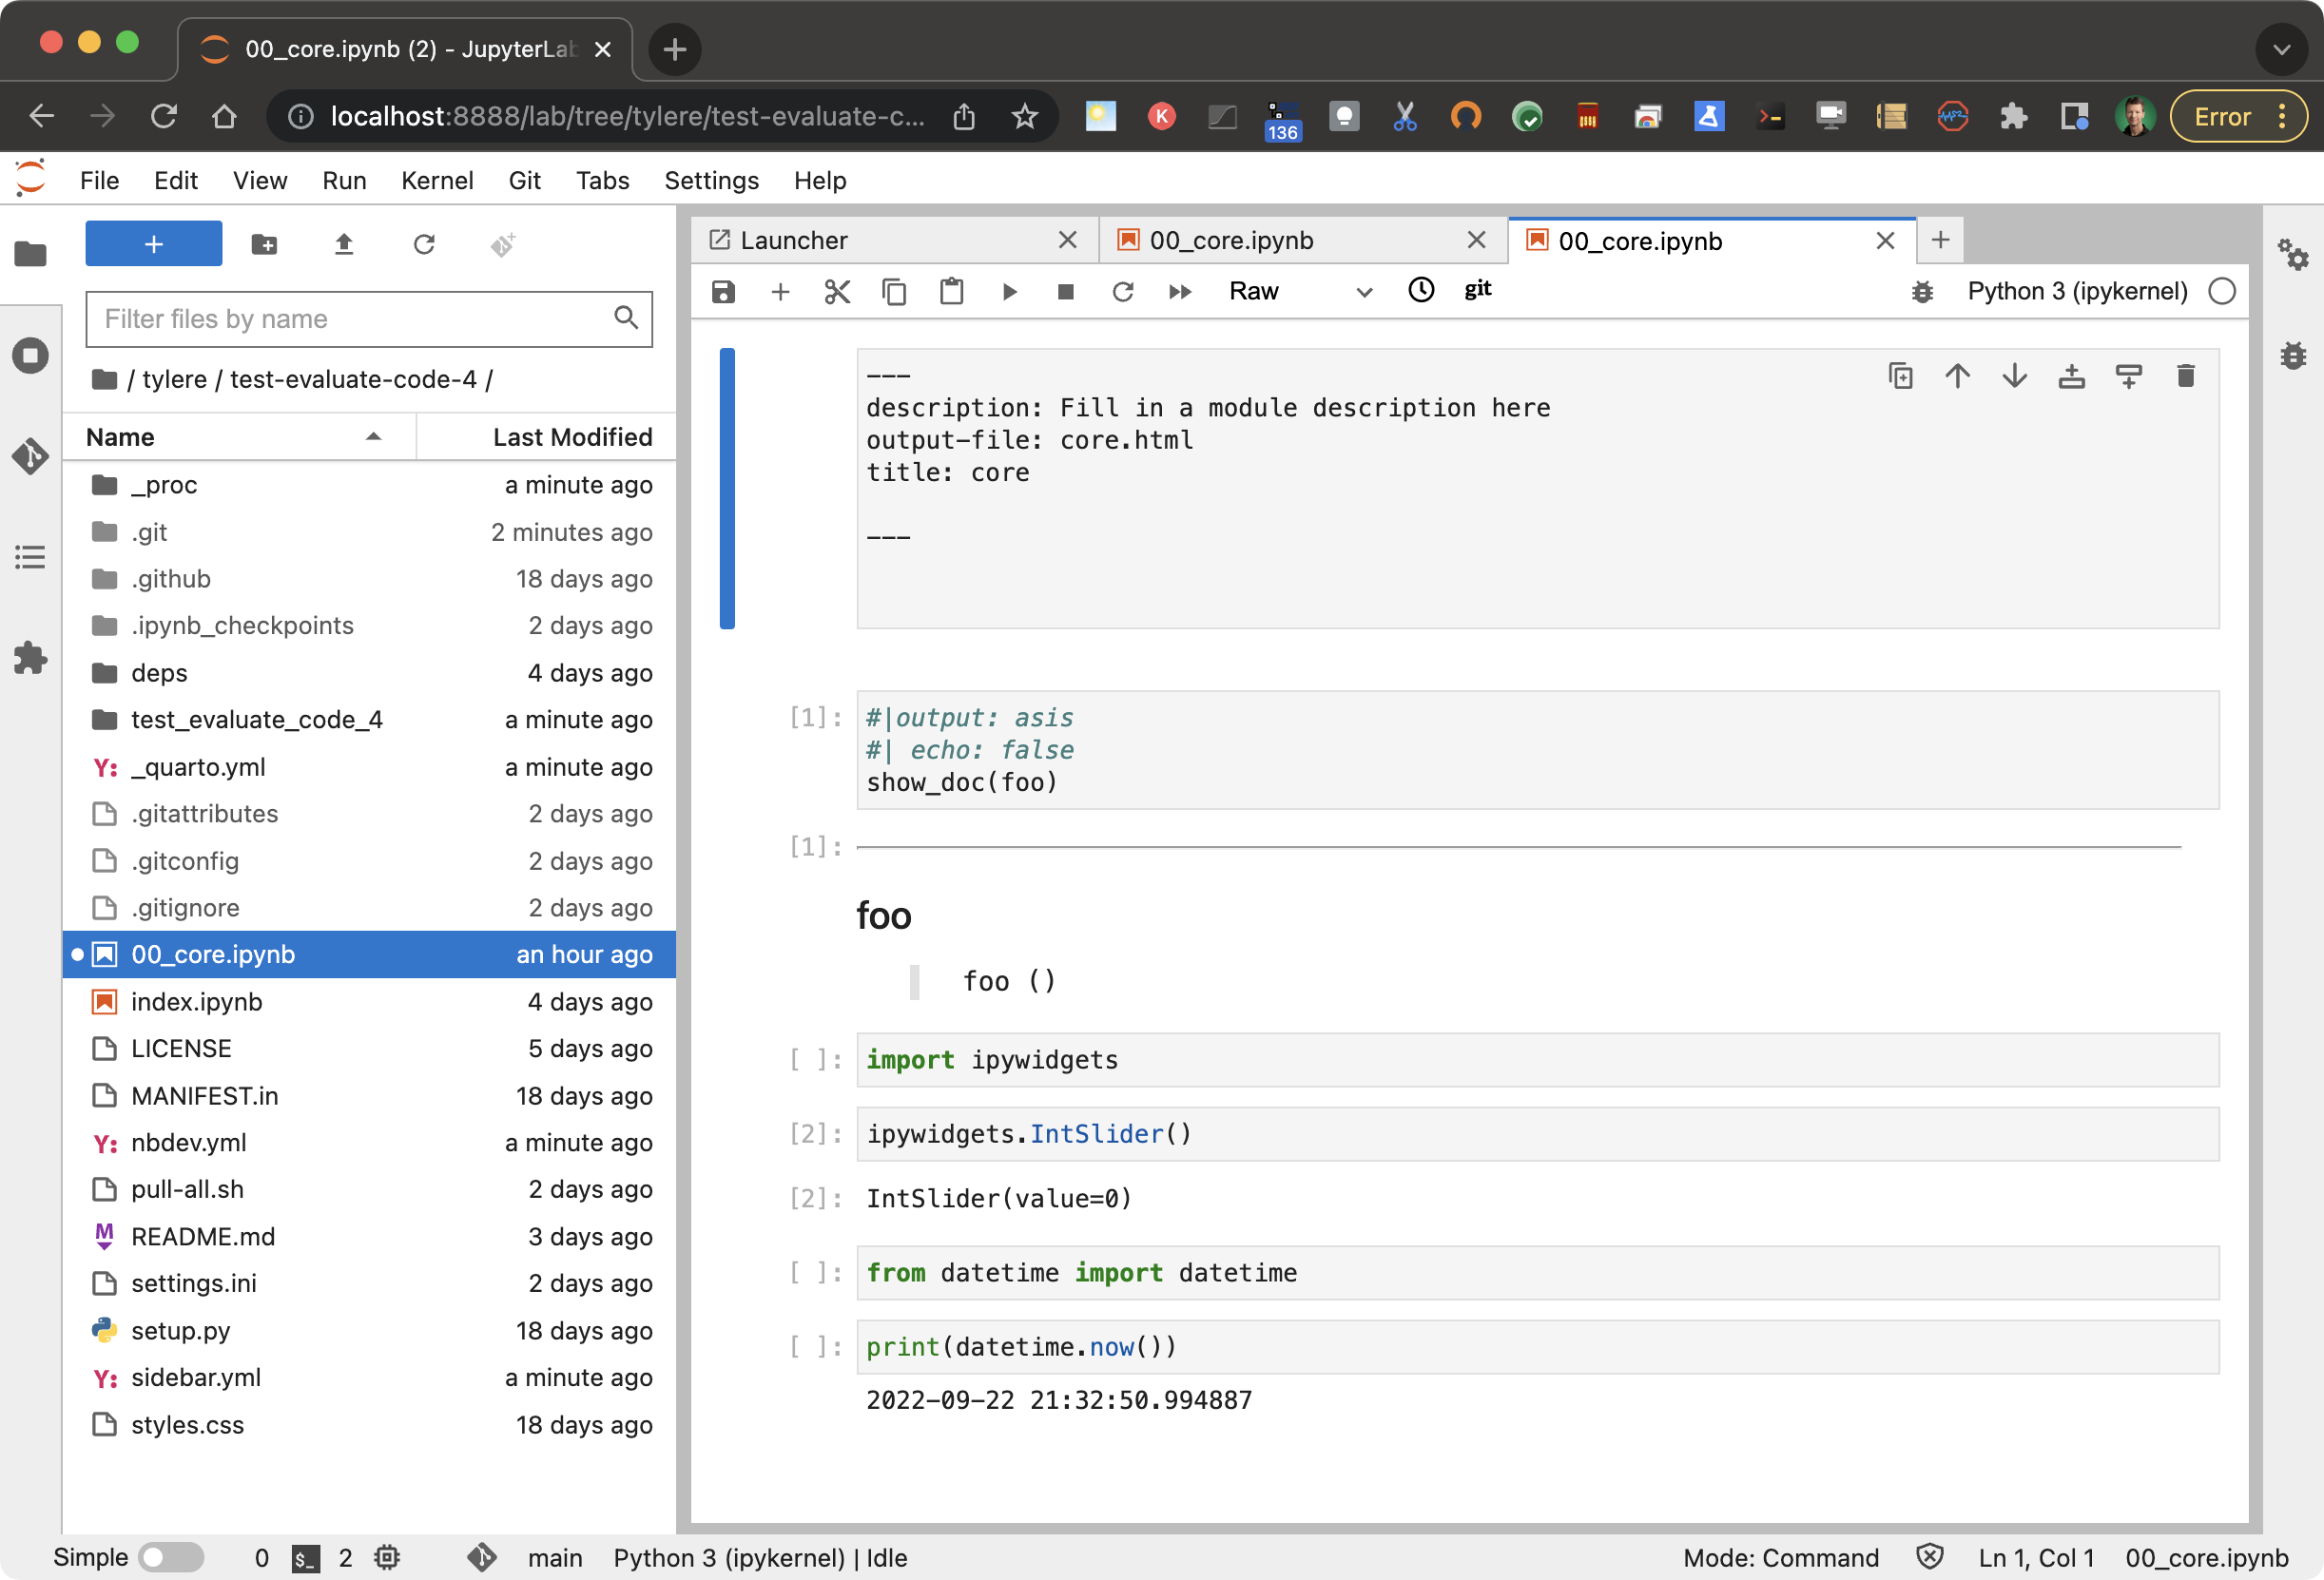
Task: Click the git button in notebook toolbar
Action: (x=1477, y=289)
